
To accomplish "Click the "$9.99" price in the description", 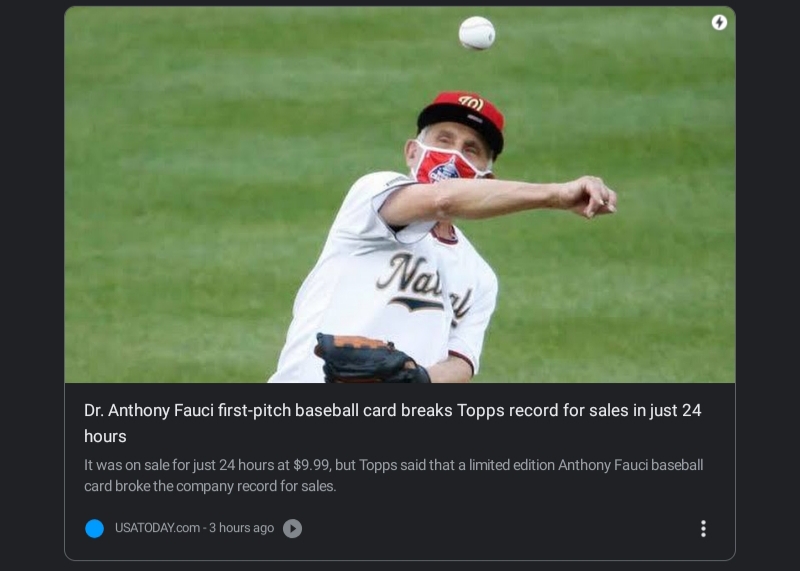I will point(311,465).
